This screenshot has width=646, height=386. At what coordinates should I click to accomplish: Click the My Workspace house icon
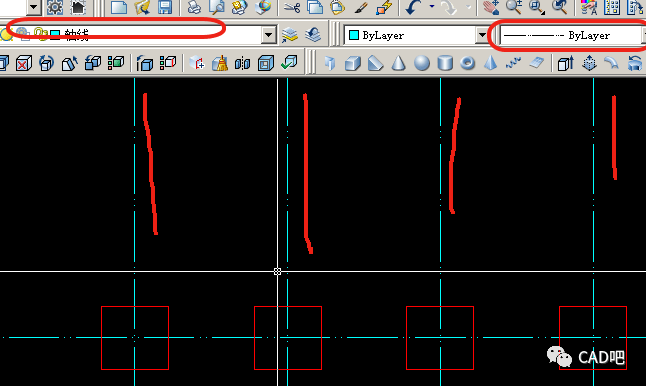click(x=78, y=7)
